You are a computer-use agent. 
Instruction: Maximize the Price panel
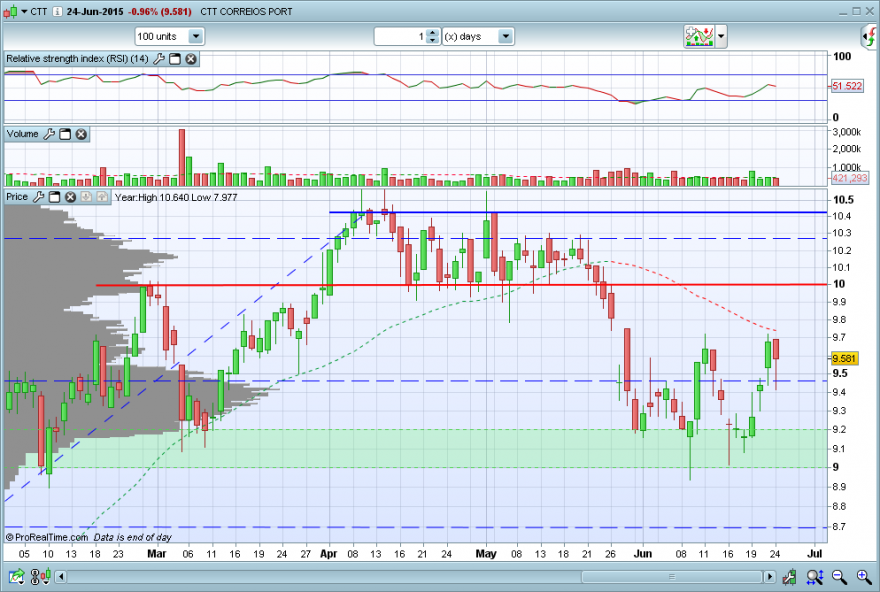point(54,197)
